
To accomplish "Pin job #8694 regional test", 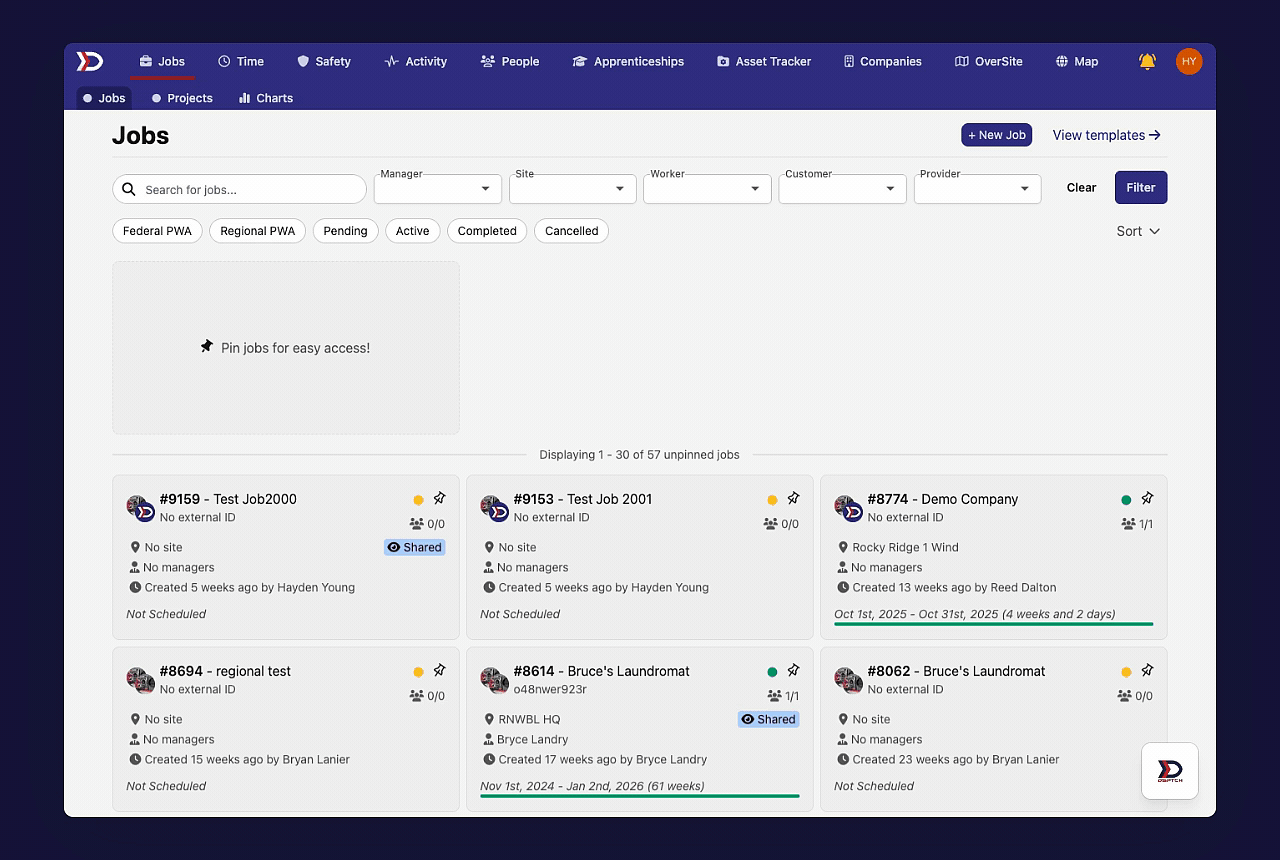I will click(x=439, y=670).
